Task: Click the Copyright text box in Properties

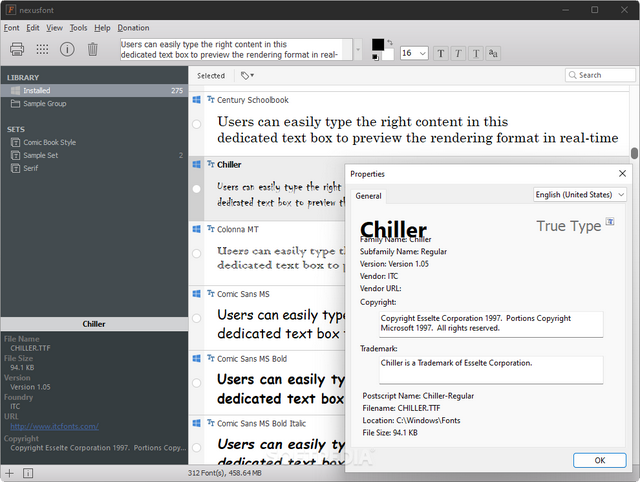Action: tap(491, 324)
